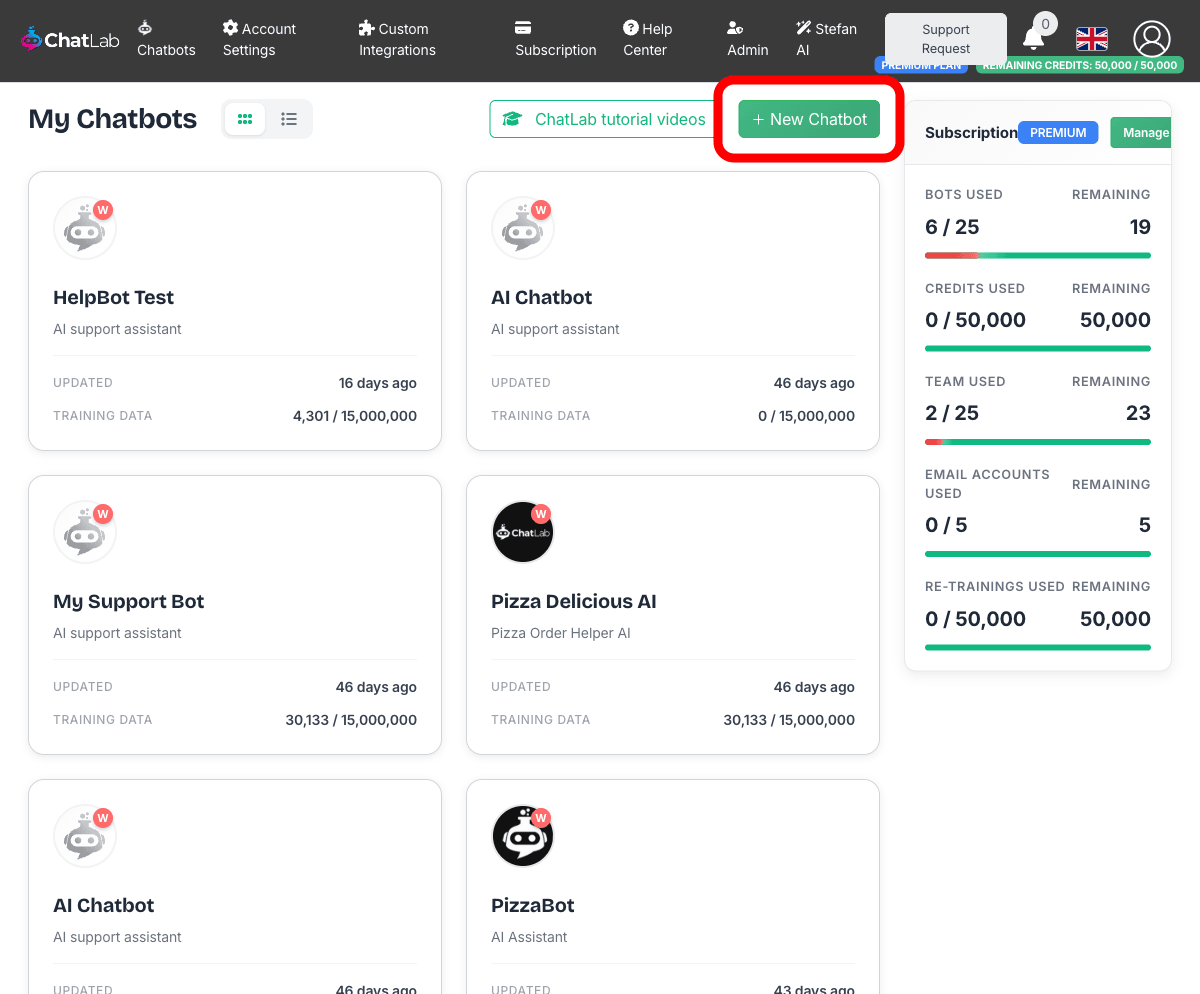Screen dimensions: 1200x994
Task: Click the Pizza Delicious AI logo avatar
Action: pyautogui.click(x=522, y=532)
